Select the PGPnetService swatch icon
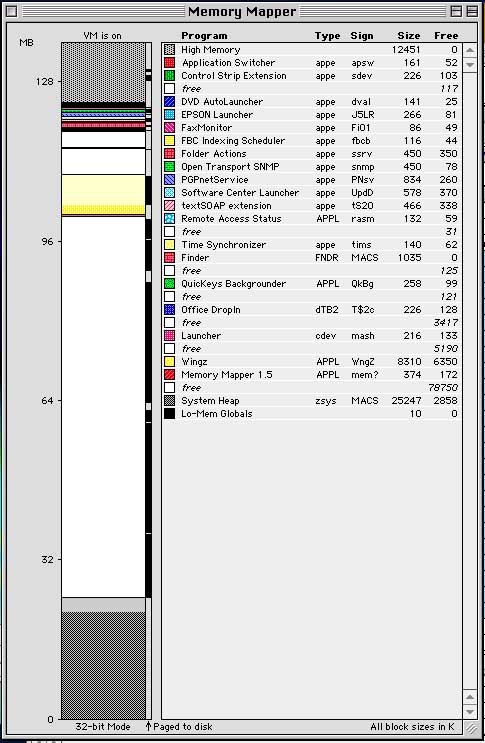The height and width of the screenshot is (743, 485). click(x=169, y=180)
